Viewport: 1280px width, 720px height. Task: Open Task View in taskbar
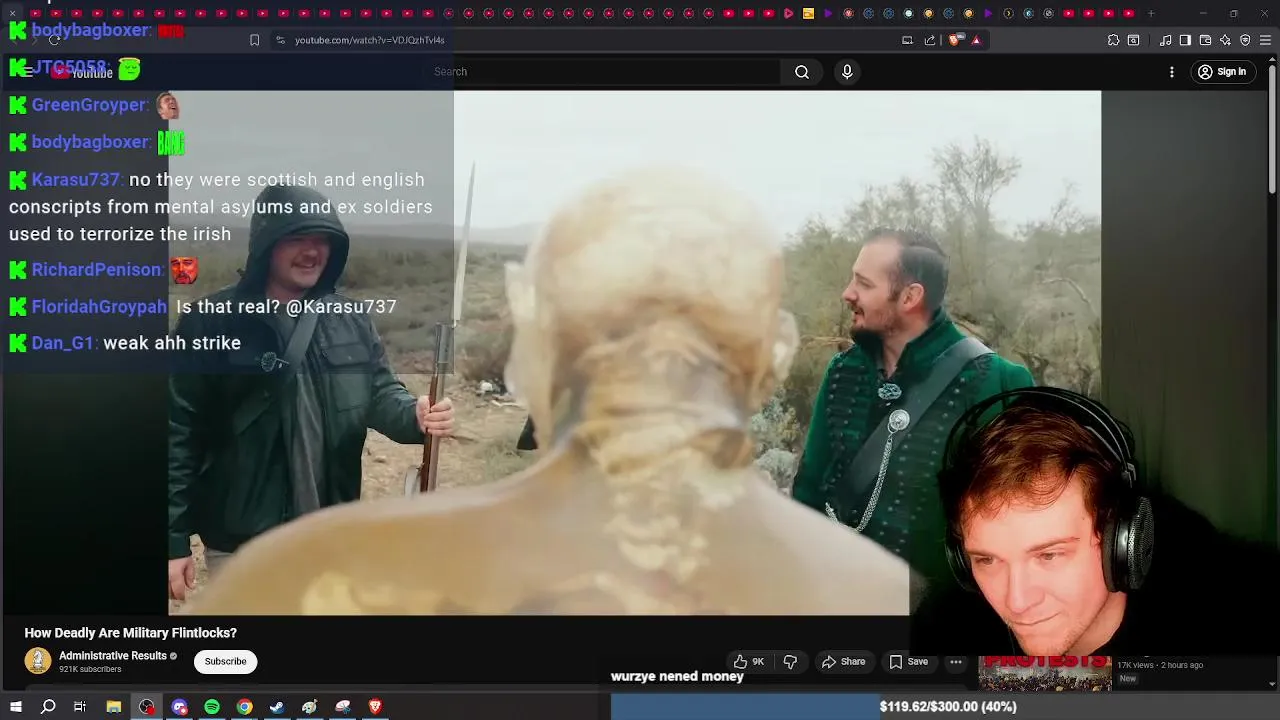(x=80, y=707)
